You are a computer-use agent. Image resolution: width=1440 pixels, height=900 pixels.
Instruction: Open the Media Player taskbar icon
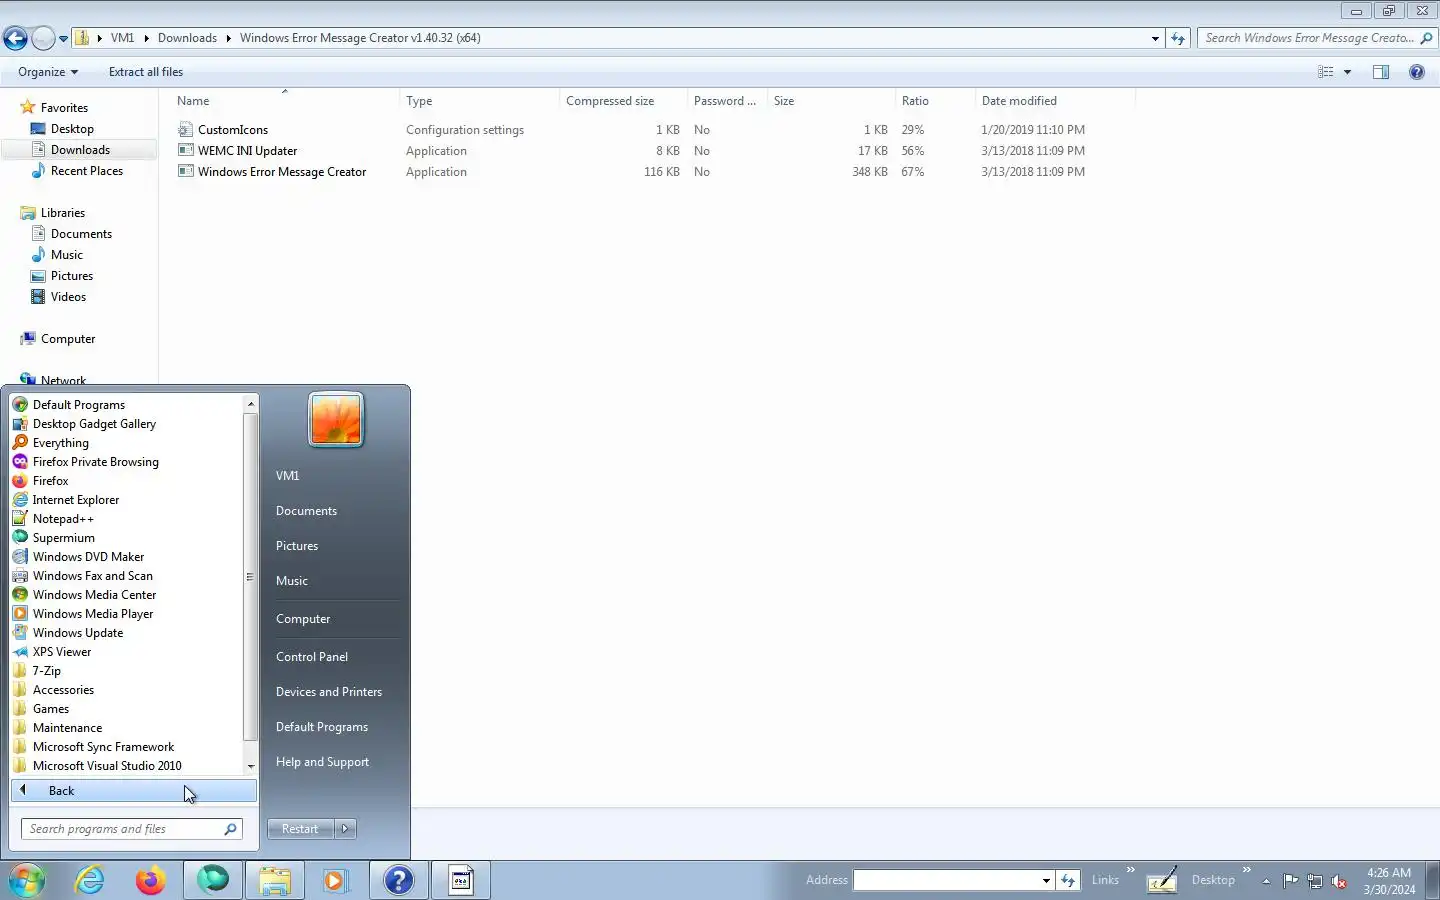pyautogui.click(x=335, y=880)
